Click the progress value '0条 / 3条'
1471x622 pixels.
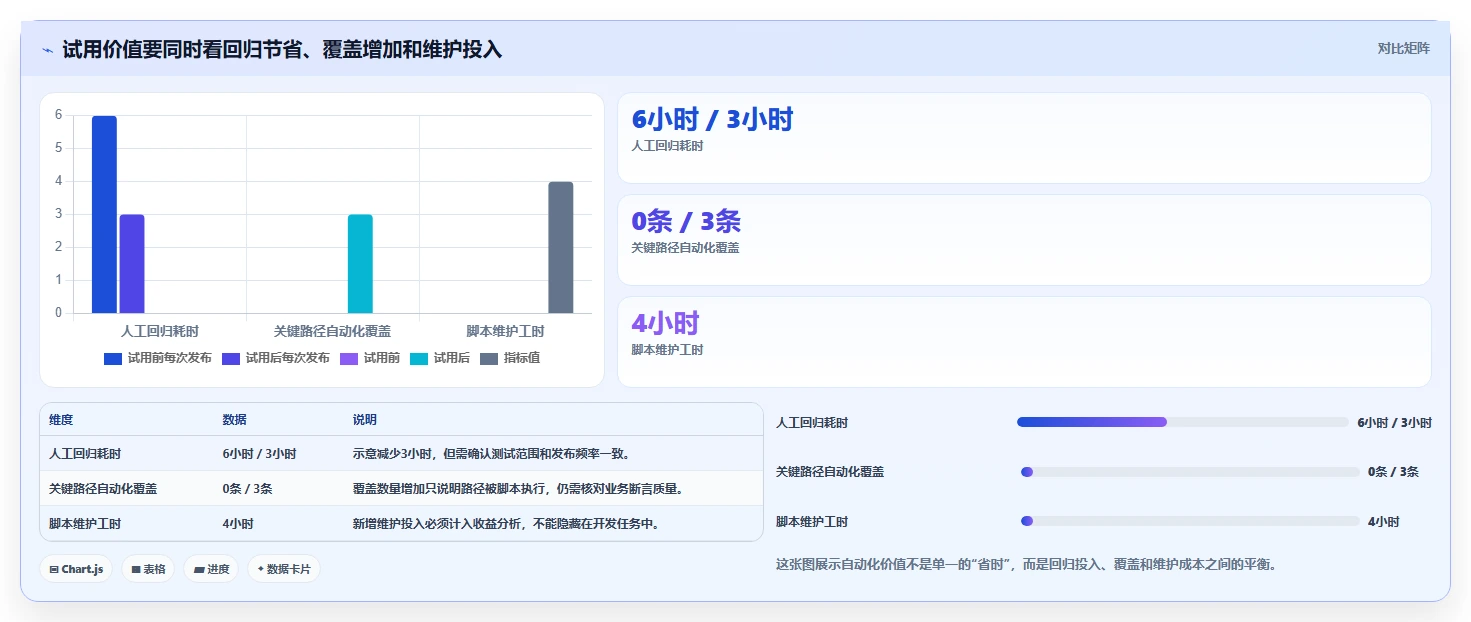1393,472
